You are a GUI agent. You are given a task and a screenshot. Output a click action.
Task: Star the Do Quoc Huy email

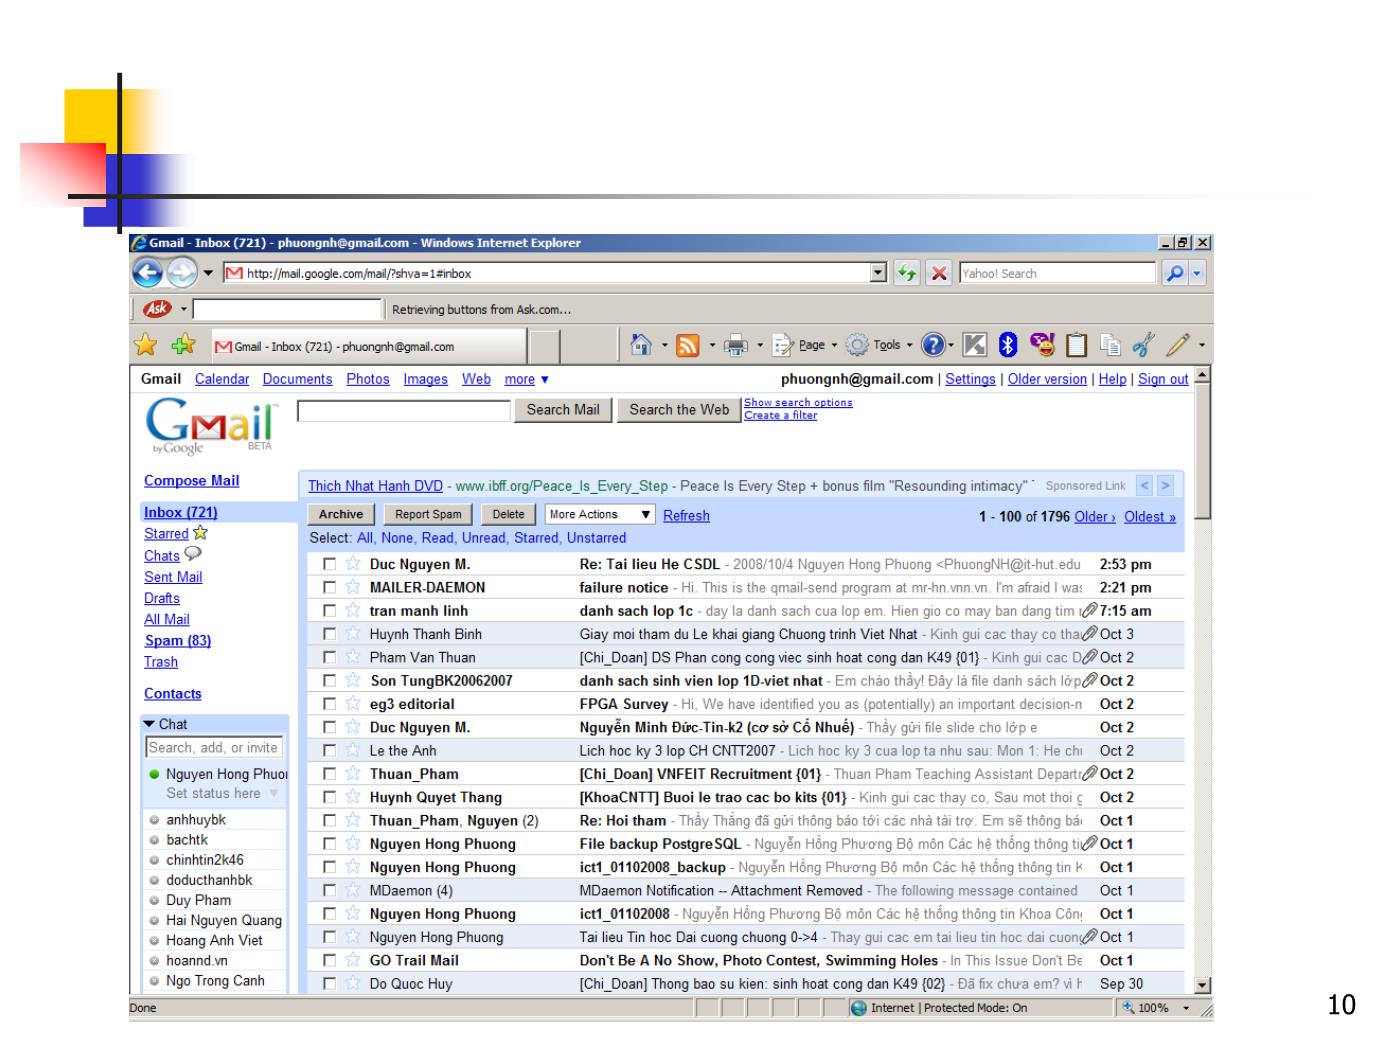(x=352, y=984)
